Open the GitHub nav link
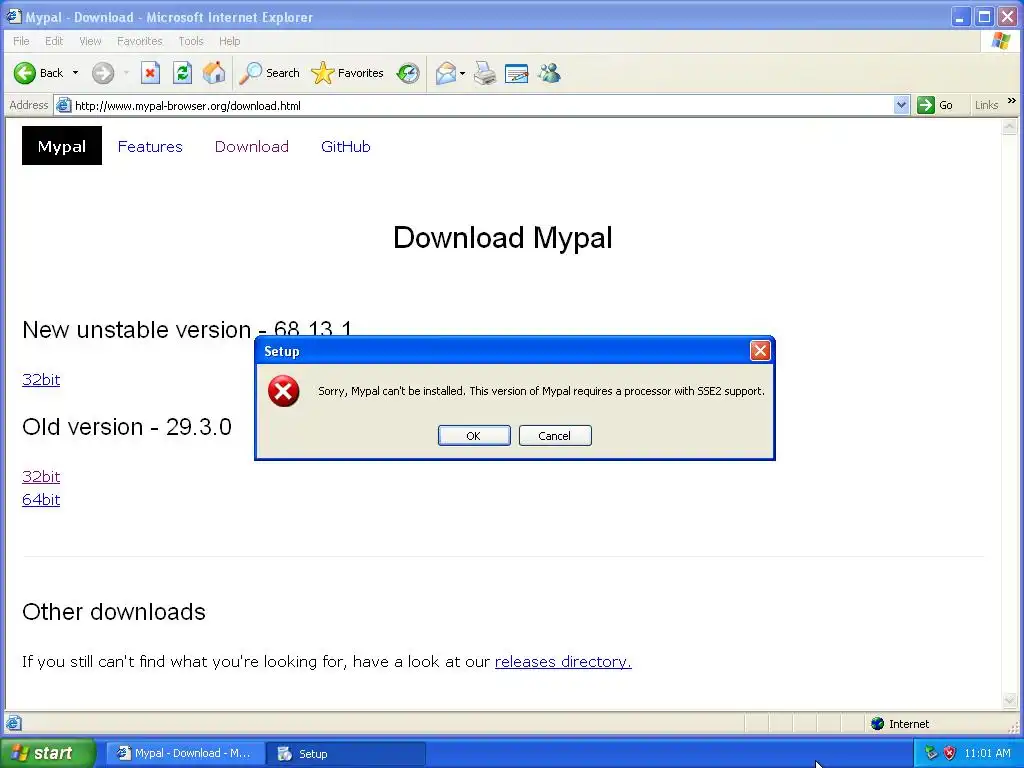1024x768 pixels. pyautogui.click(x=345, y=146)
